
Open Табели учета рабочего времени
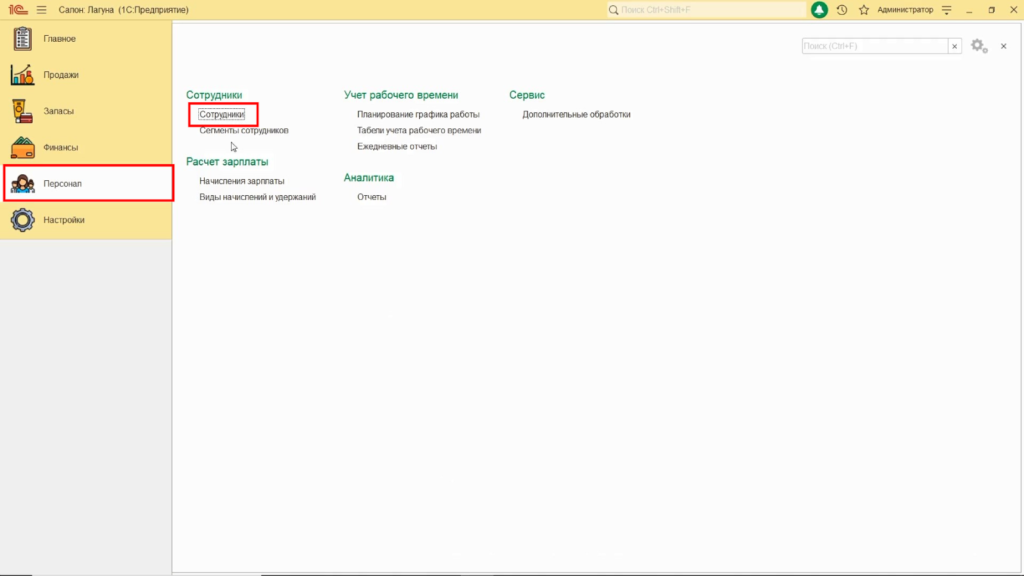click(x=419, y=131)
